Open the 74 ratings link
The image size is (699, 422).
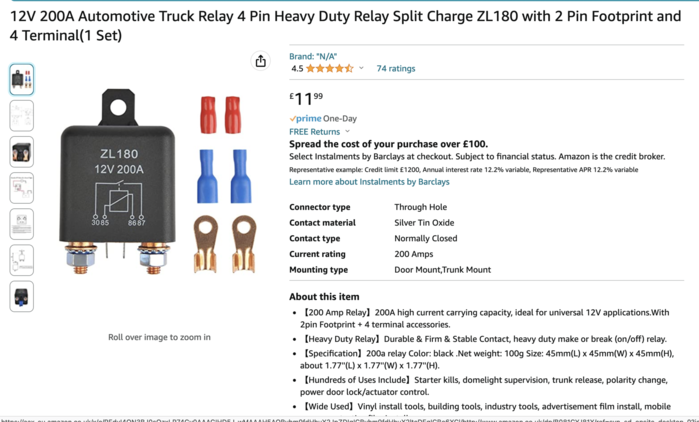[396, 68]
